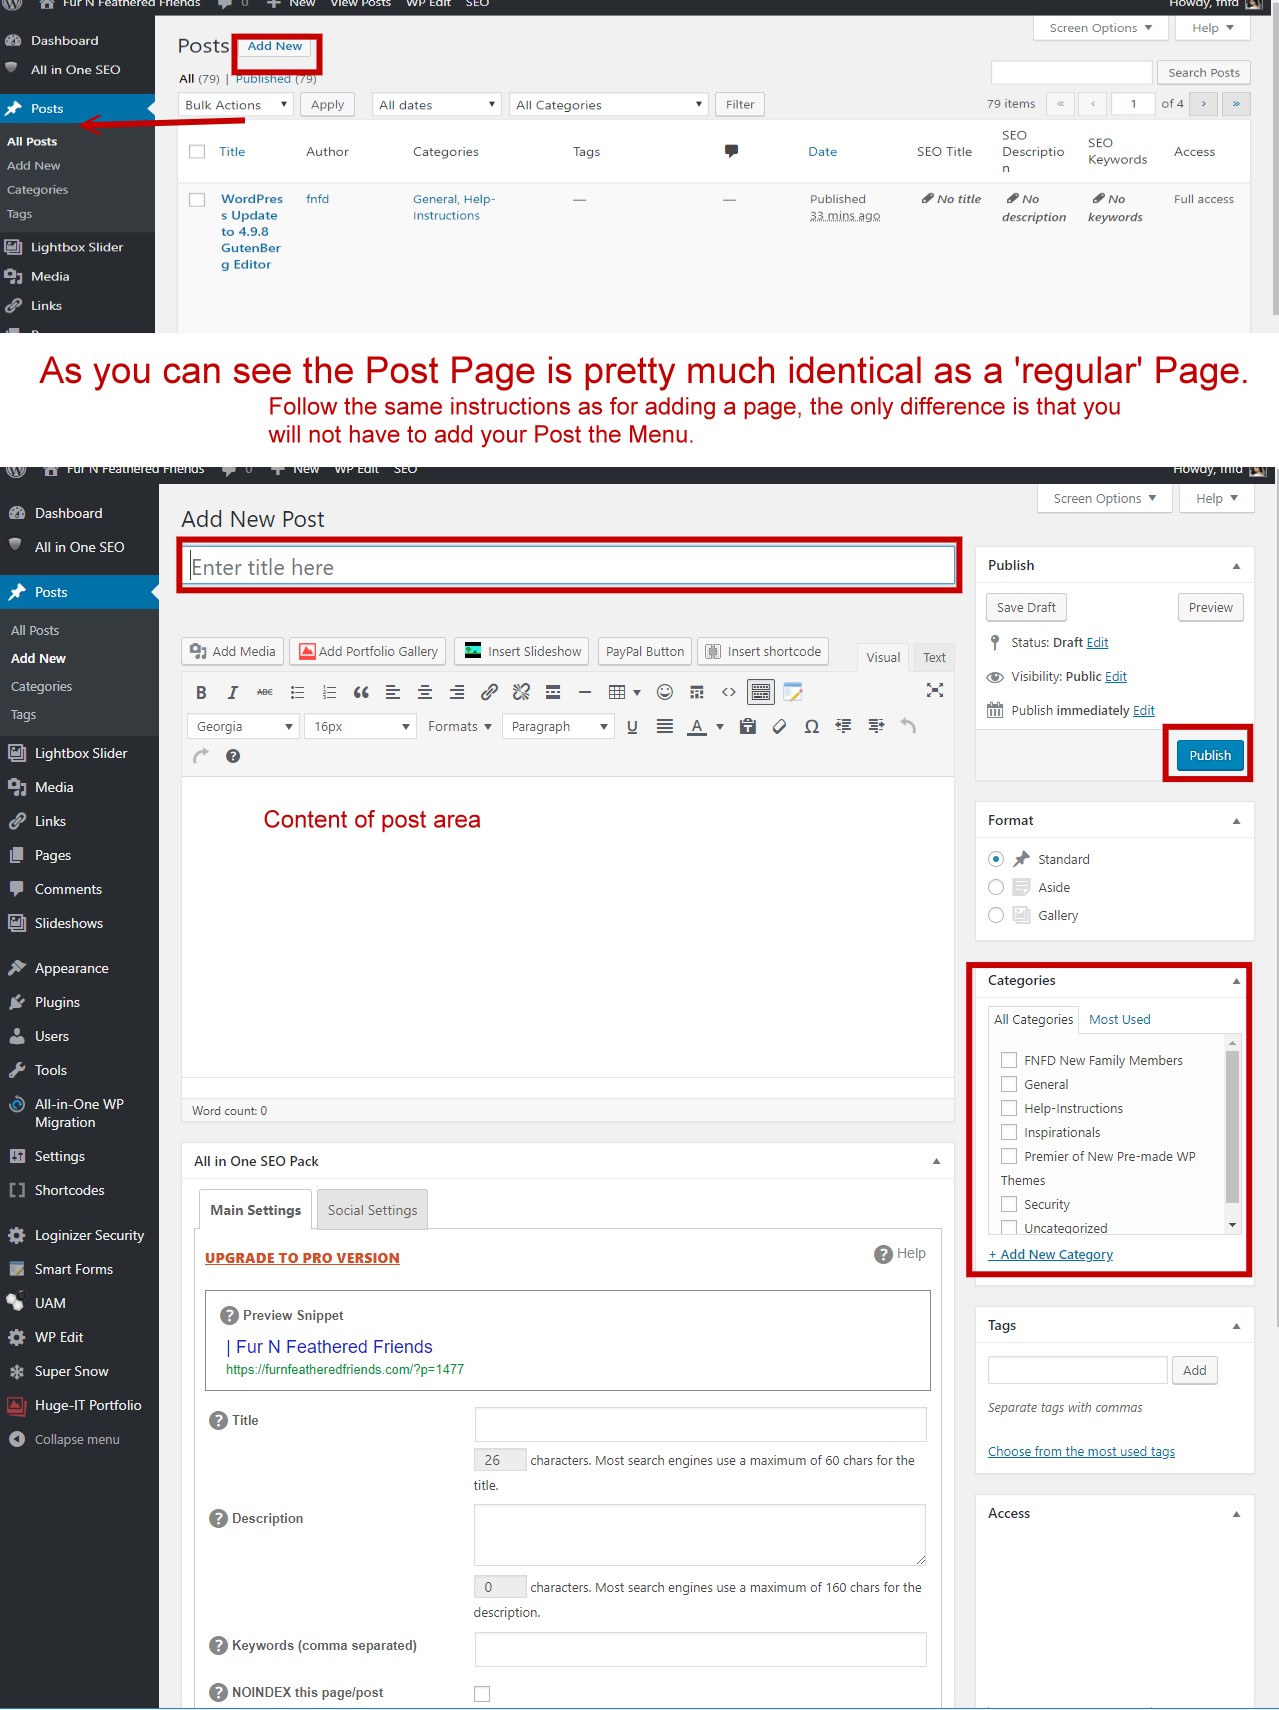Click the Add Media button

pyautogui.click(x=233, y=651)
